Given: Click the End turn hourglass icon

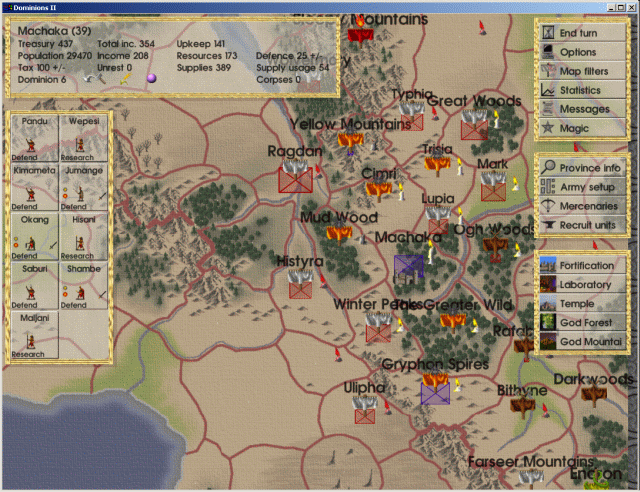Looking at the screenshot, I should 548,33.
